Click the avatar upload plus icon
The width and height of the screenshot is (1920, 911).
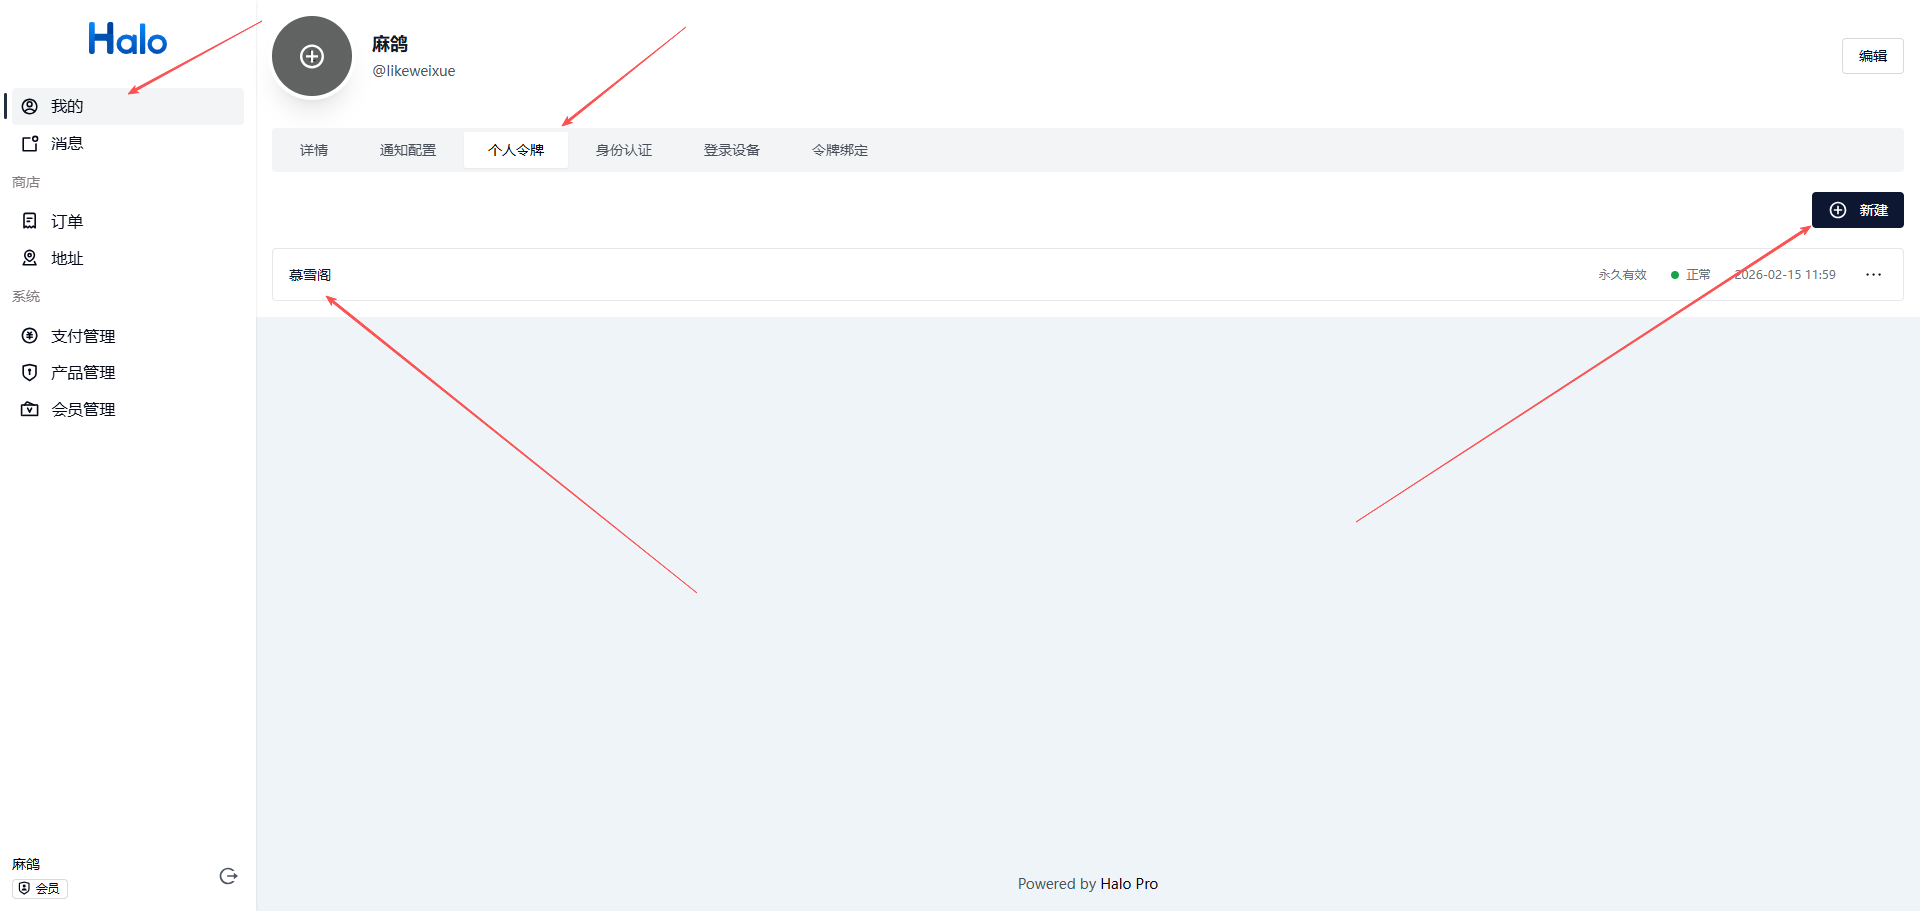click(x=312, y=57)
